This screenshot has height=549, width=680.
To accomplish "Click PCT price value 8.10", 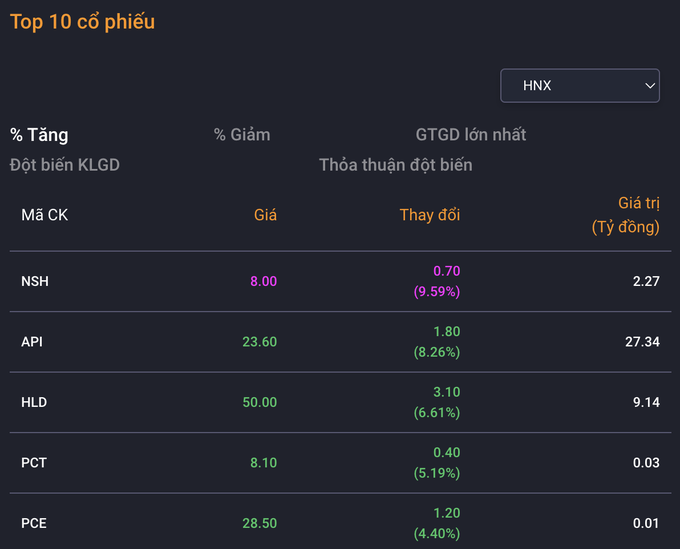I will click(263, 463).
